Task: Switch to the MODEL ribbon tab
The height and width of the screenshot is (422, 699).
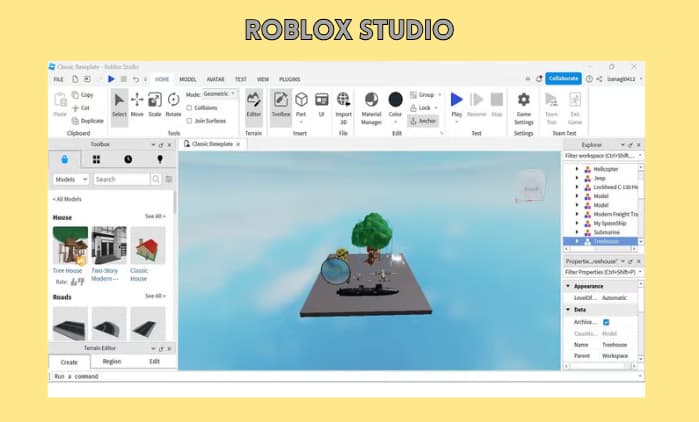Action: 188,79
